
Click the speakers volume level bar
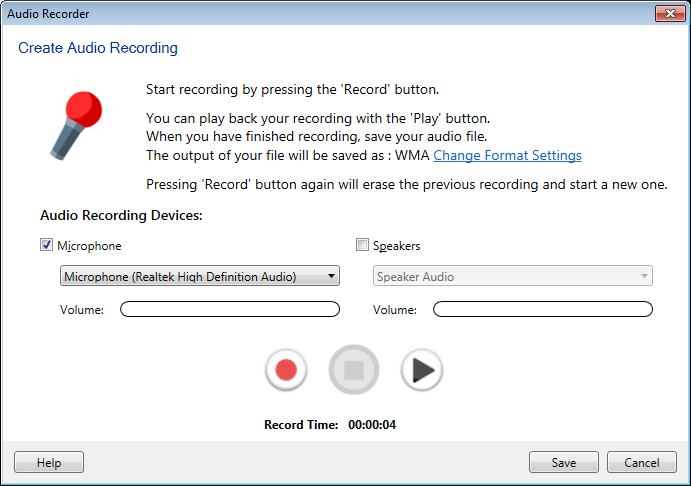pos(542,310)
